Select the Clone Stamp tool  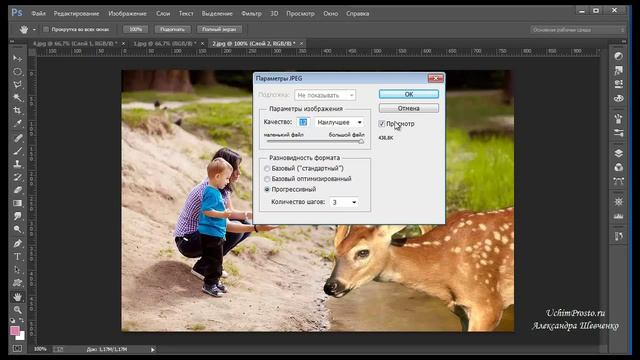pyautogui.click(x=17, y=164)
